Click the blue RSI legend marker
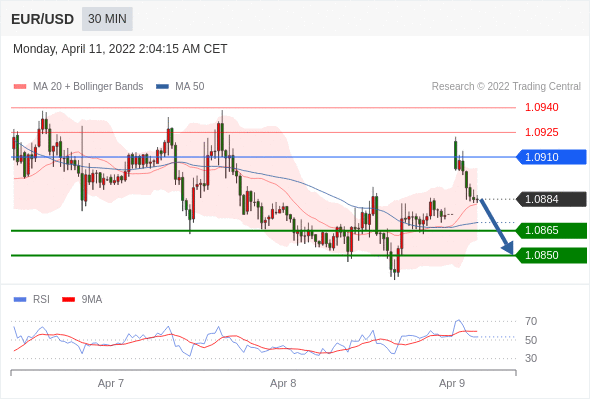 point(20,300)
